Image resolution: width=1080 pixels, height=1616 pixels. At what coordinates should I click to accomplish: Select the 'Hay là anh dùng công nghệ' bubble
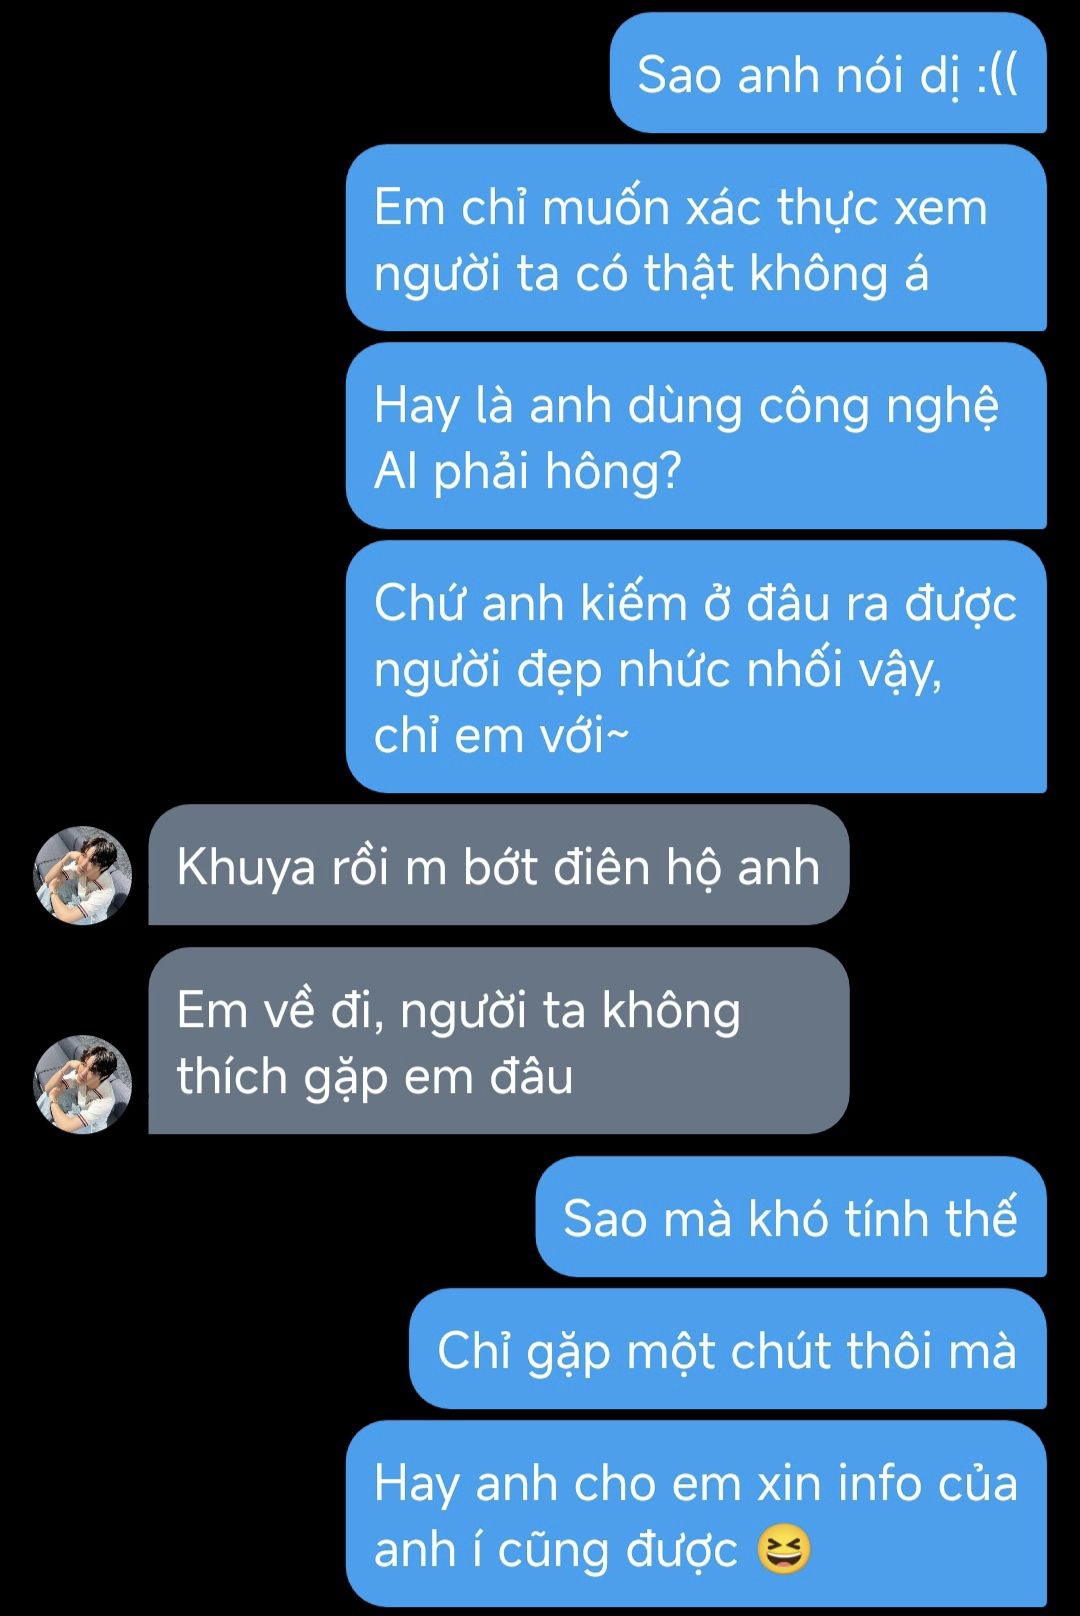696,436
